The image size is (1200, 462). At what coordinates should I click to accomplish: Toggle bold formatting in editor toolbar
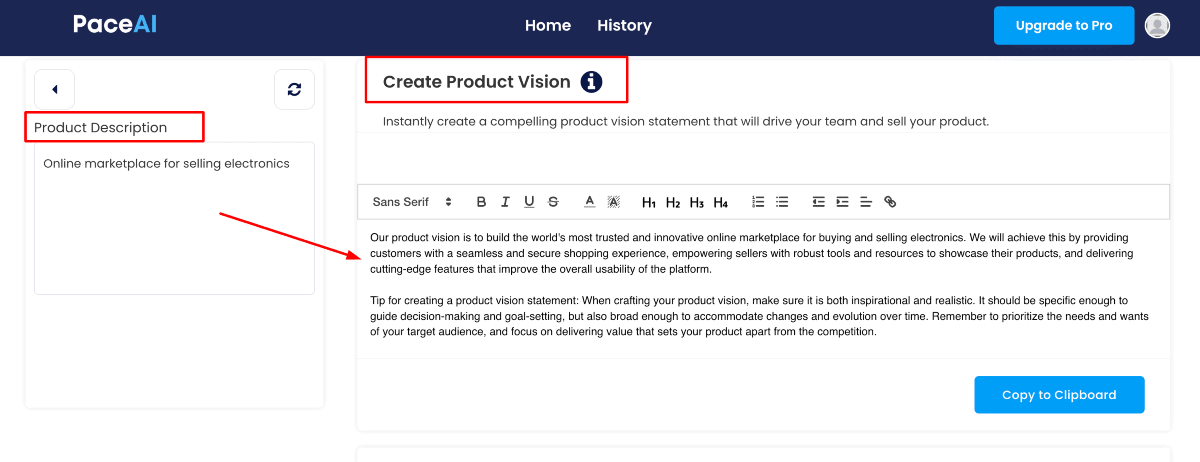(481, 202)
